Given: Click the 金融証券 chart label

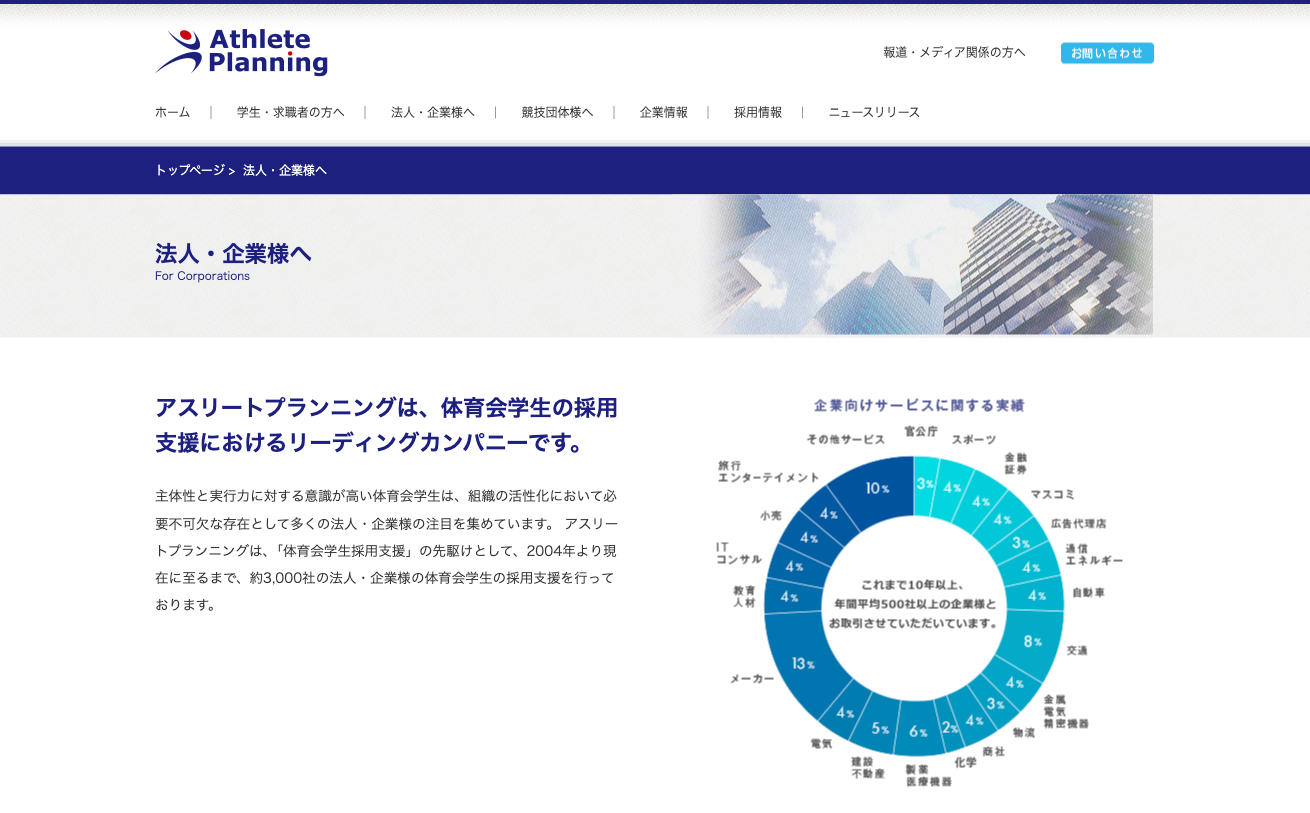Looking at the screenshot, I should pyautogui.click(x=1015, y=463).
